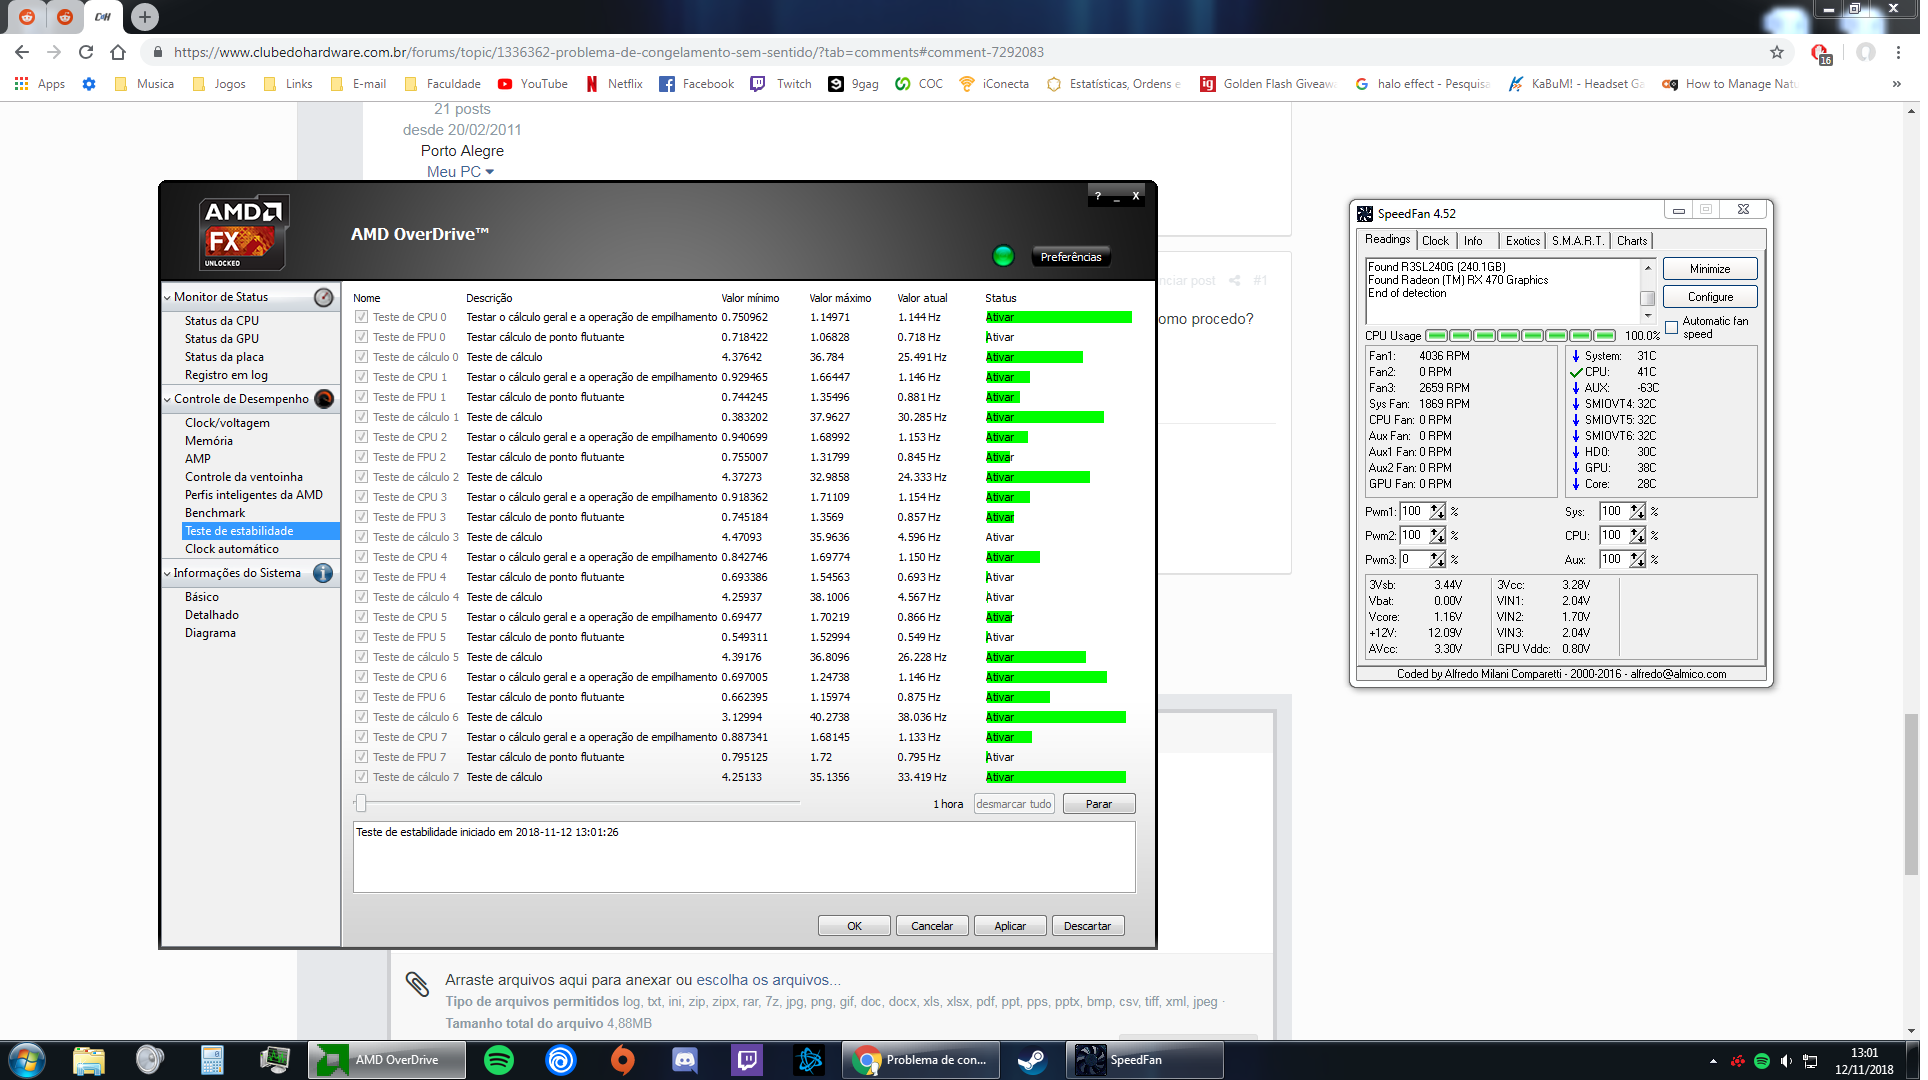The width and height of the screenshot is (1928, 1080).
Task: Click the test duration slider handle
Action: point(361,803)
